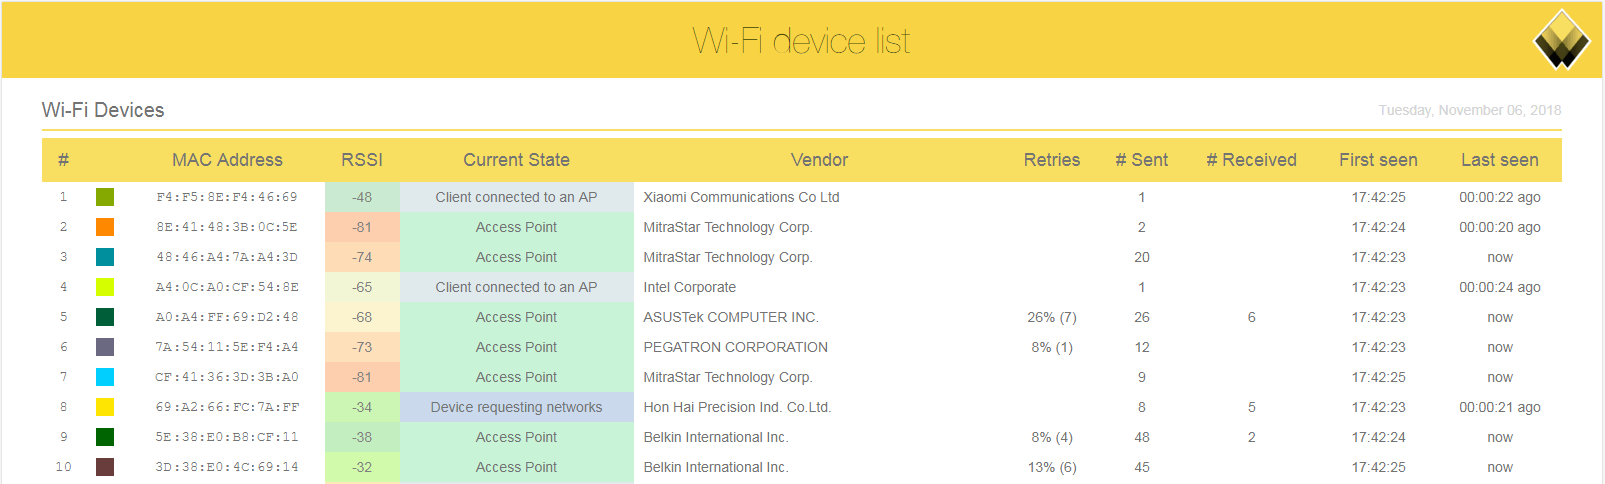Click Intel Corporate vendor cell

click(689, 287)
